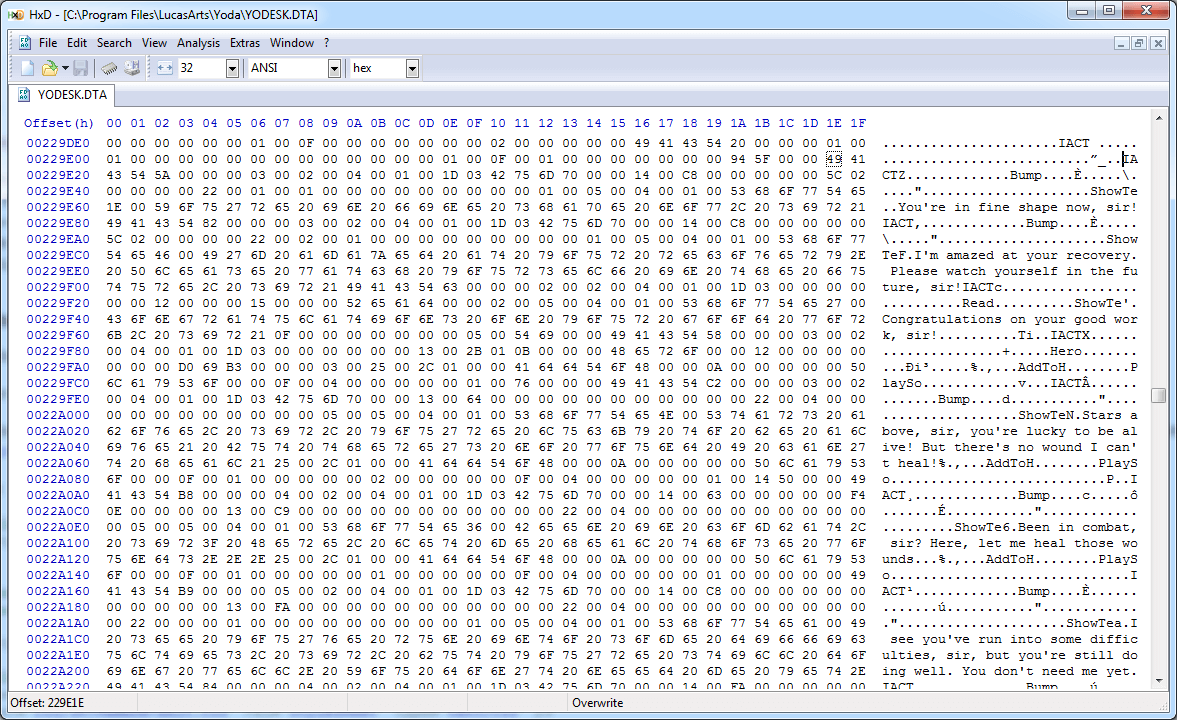Click the Open file folder icon

pyautogui.click(x=49, y=68)
